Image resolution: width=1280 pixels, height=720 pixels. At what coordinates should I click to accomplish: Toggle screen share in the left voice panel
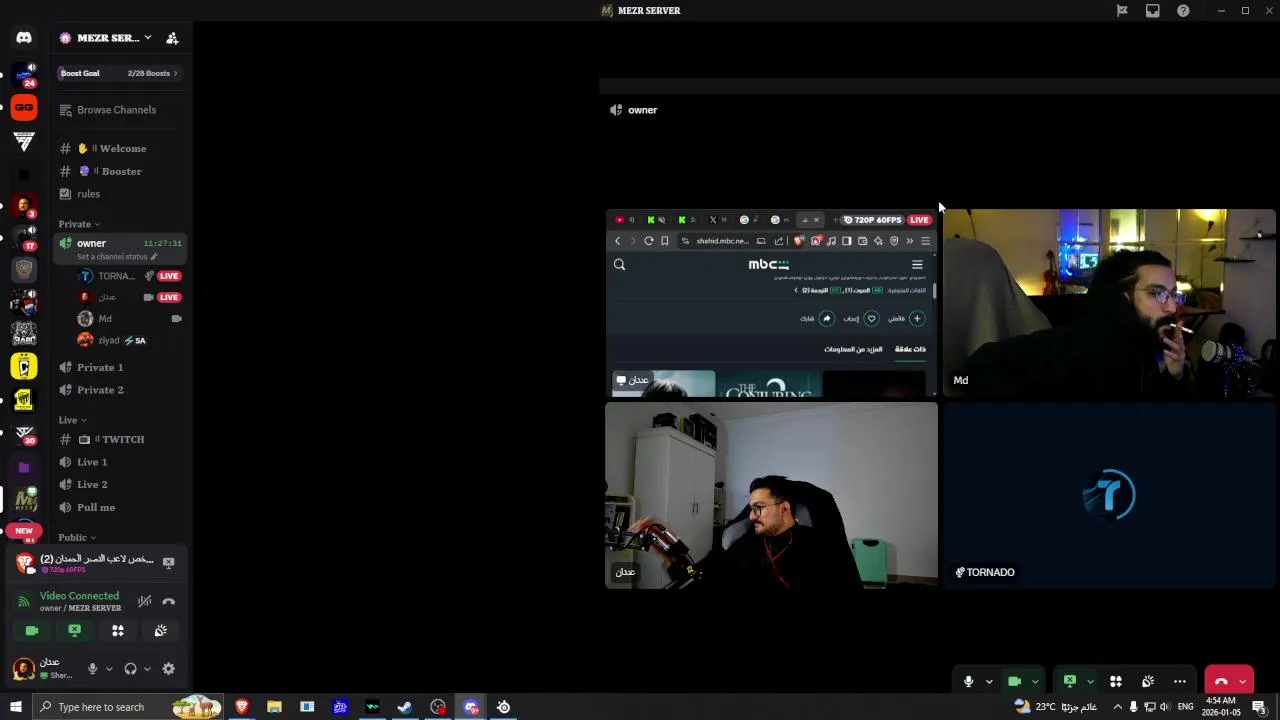tap(75, 630)
